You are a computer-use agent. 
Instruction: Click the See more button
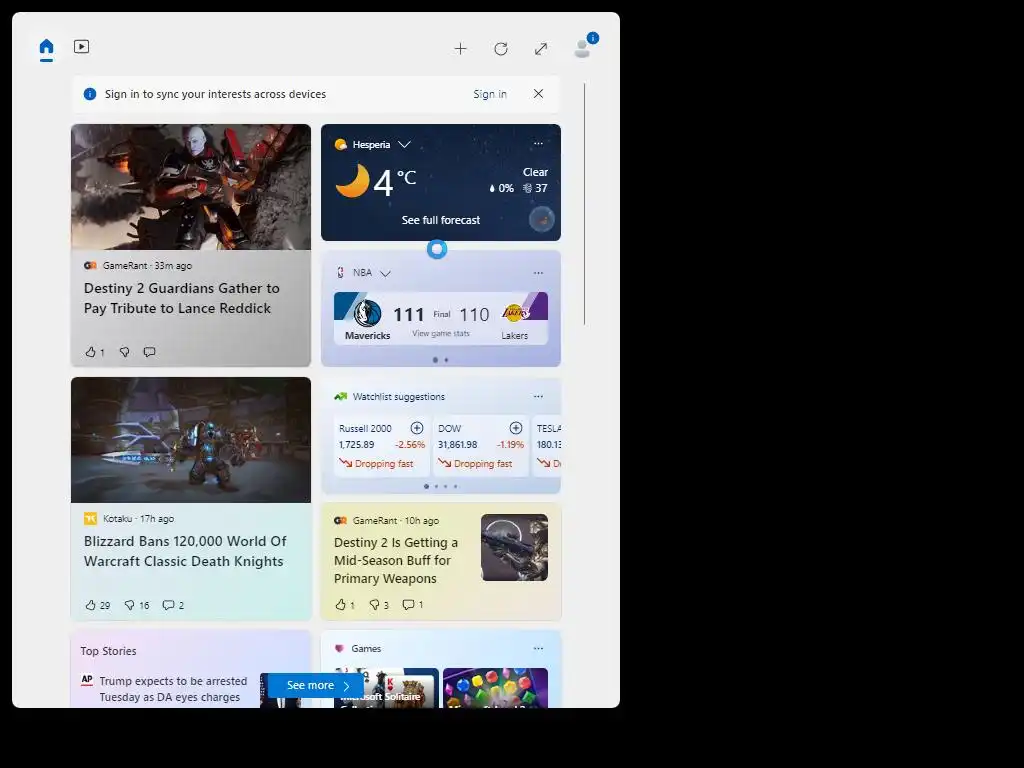pyautogui.click(x=316, y=686)
